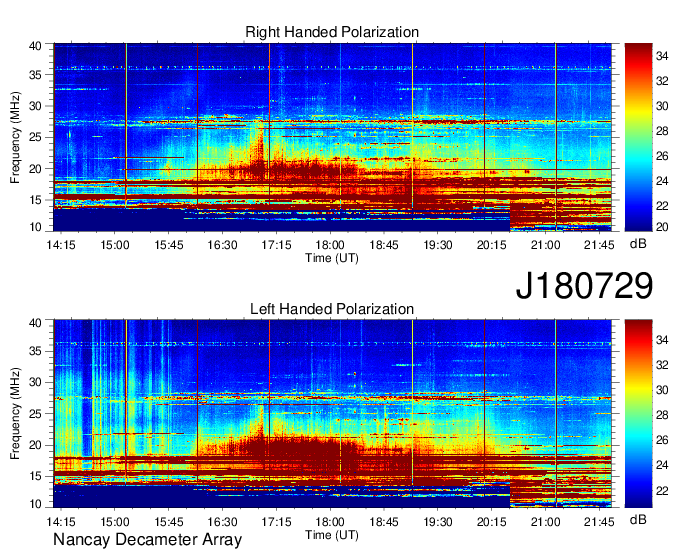Click 17:15 tick on upper time axis
The height and width of the screenshot is (552, 680).
pyautogui.click(x=276, y=245)
